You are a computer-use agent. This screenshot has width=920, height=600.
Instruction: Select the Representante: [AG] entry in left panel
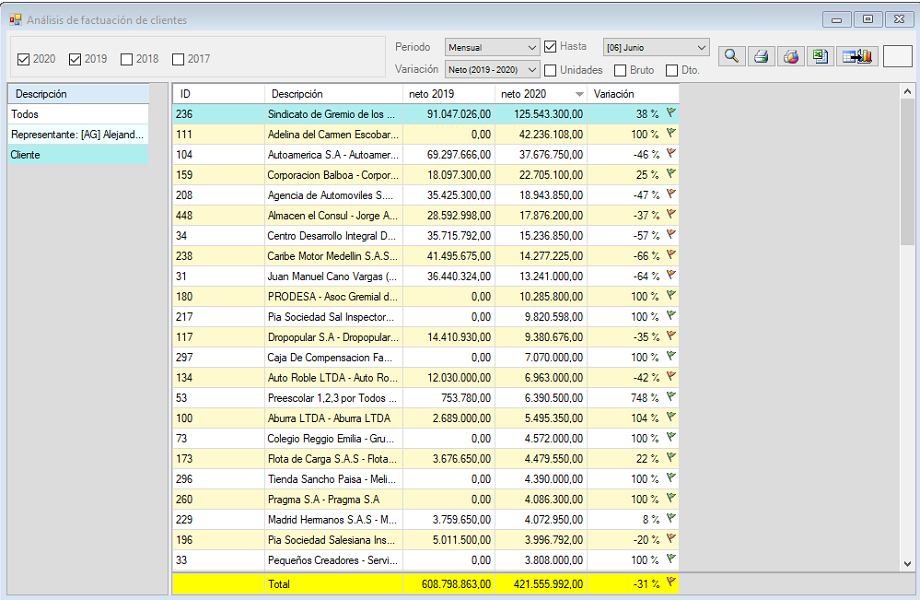(77, 134)
